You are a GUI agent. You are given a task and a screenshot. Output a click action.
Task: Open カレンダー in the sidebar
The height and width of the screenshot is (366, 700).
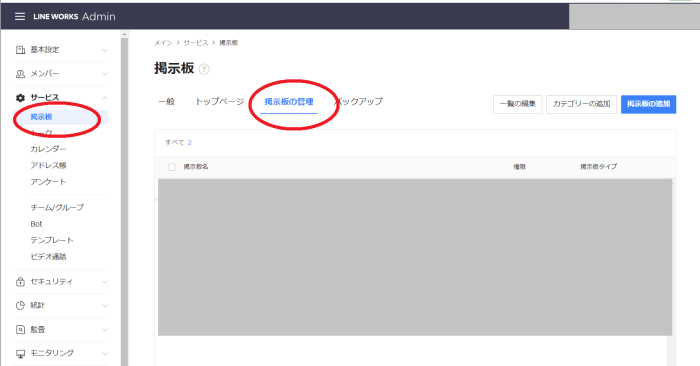[x=48, y=149]
